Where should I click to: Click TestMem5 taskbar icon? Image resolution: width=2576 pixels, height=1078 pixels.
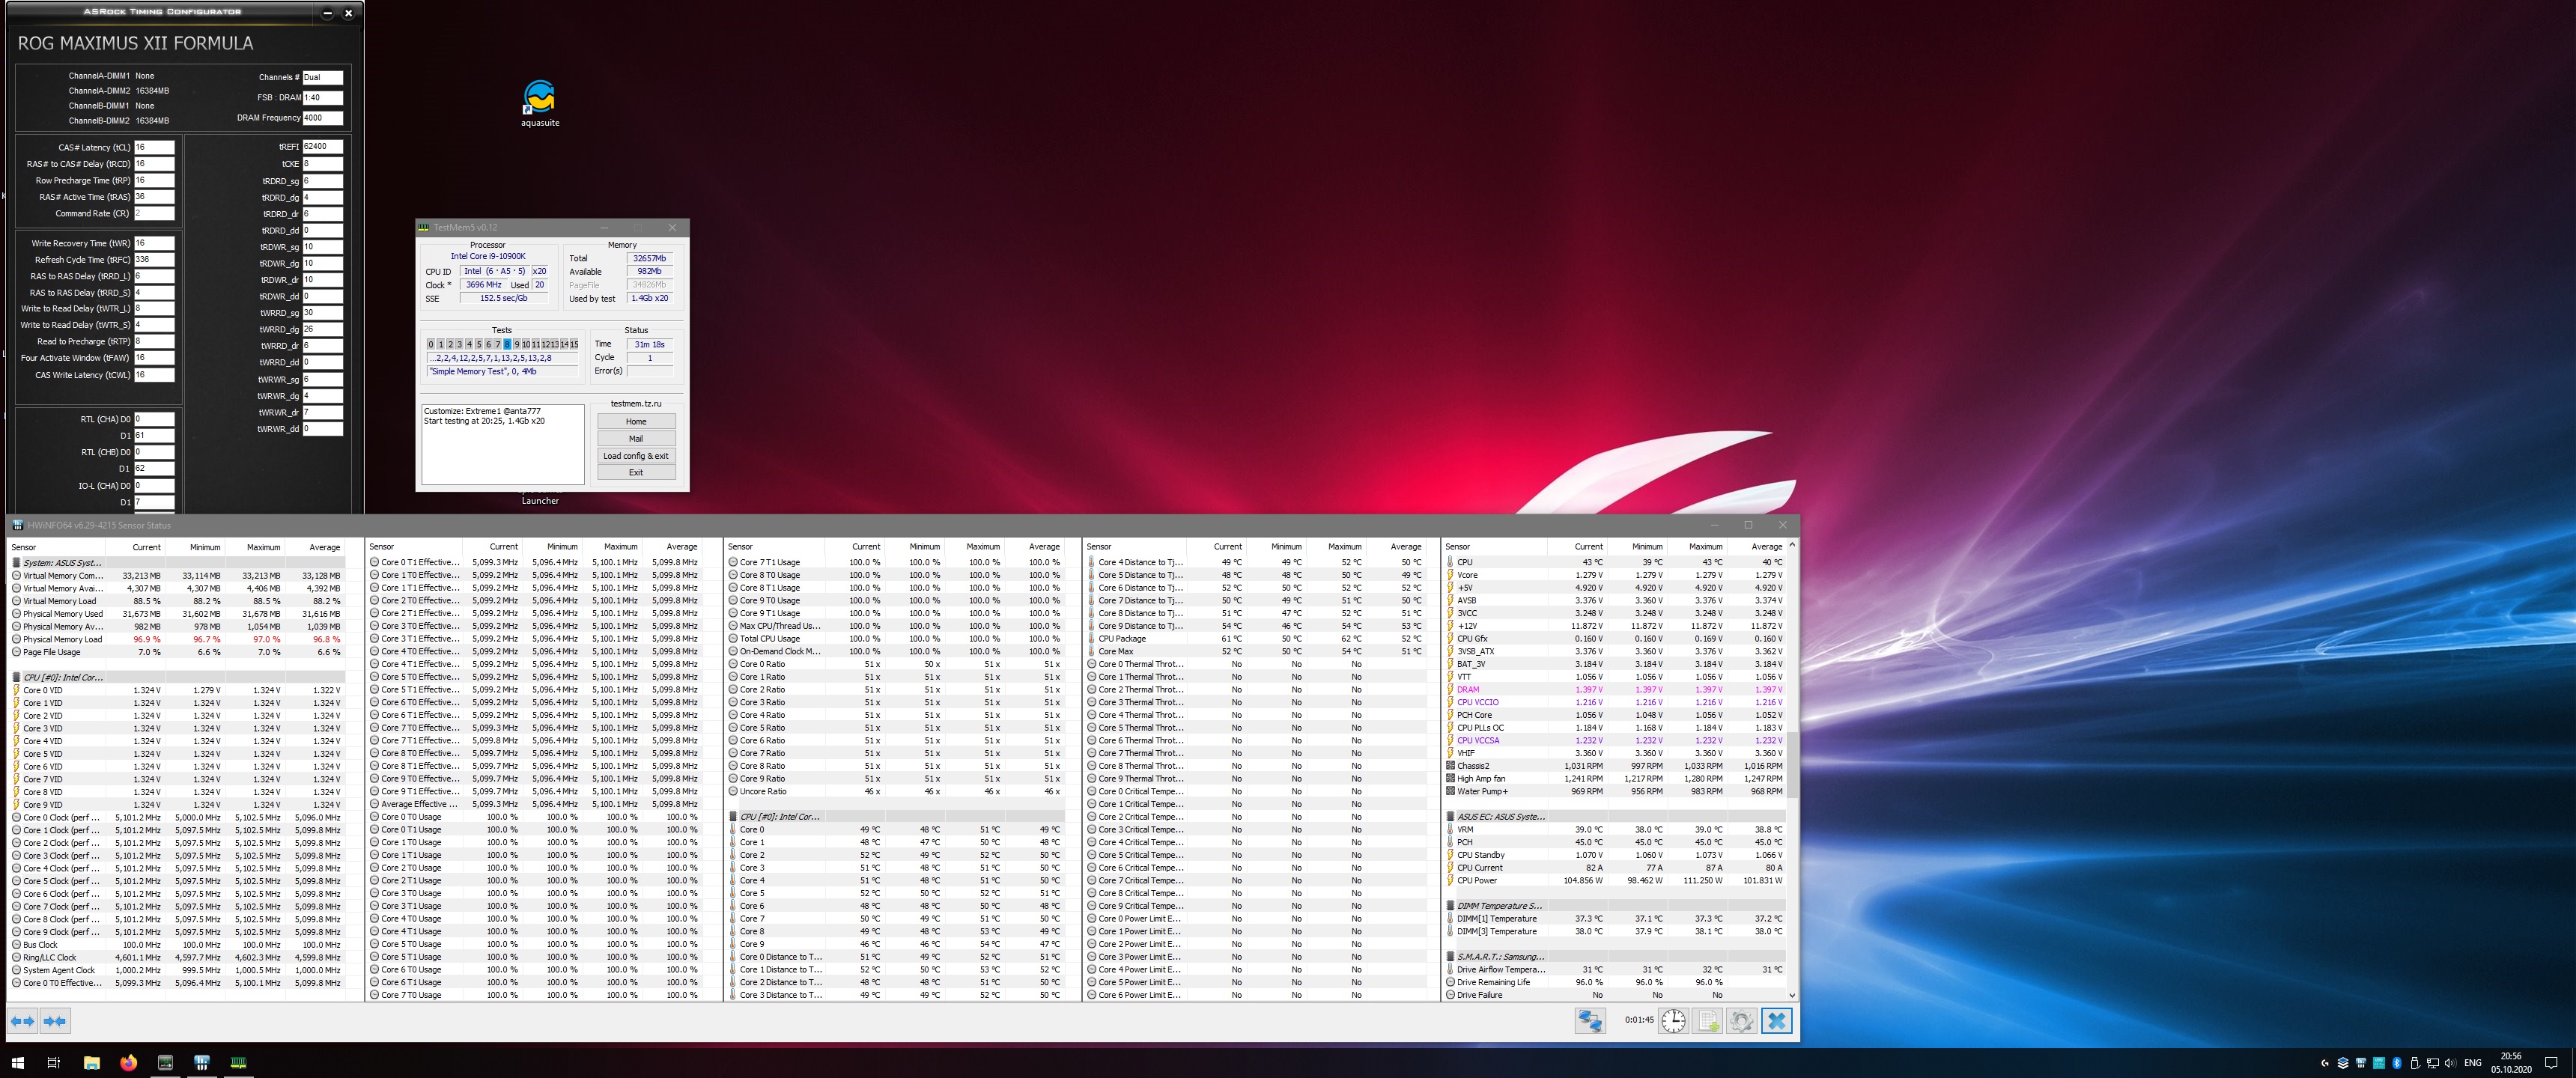click(x=238, y=1062)
